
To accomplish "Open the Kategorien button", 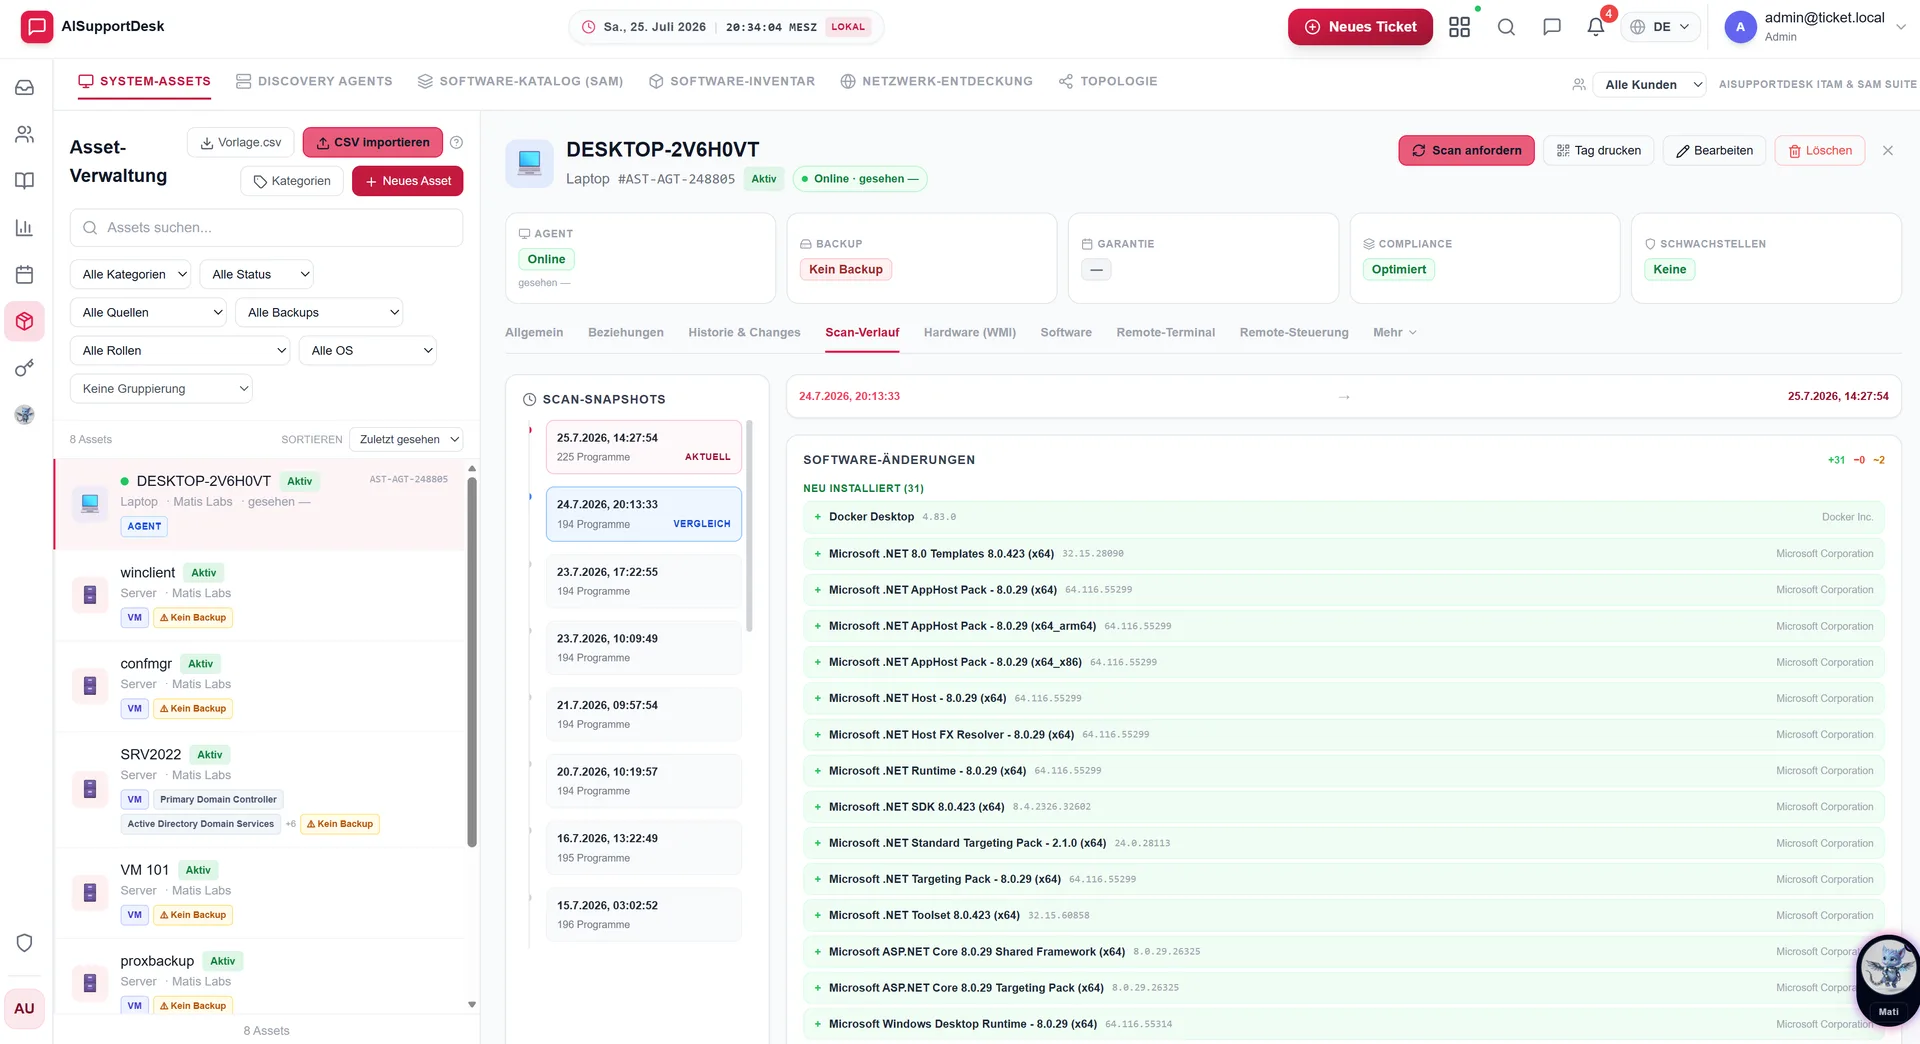I will click(292, 181).
